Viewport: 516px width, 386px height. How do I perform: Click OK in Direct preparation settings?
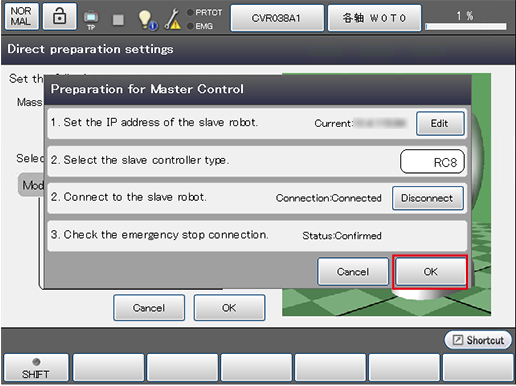(x=229, y=308)
